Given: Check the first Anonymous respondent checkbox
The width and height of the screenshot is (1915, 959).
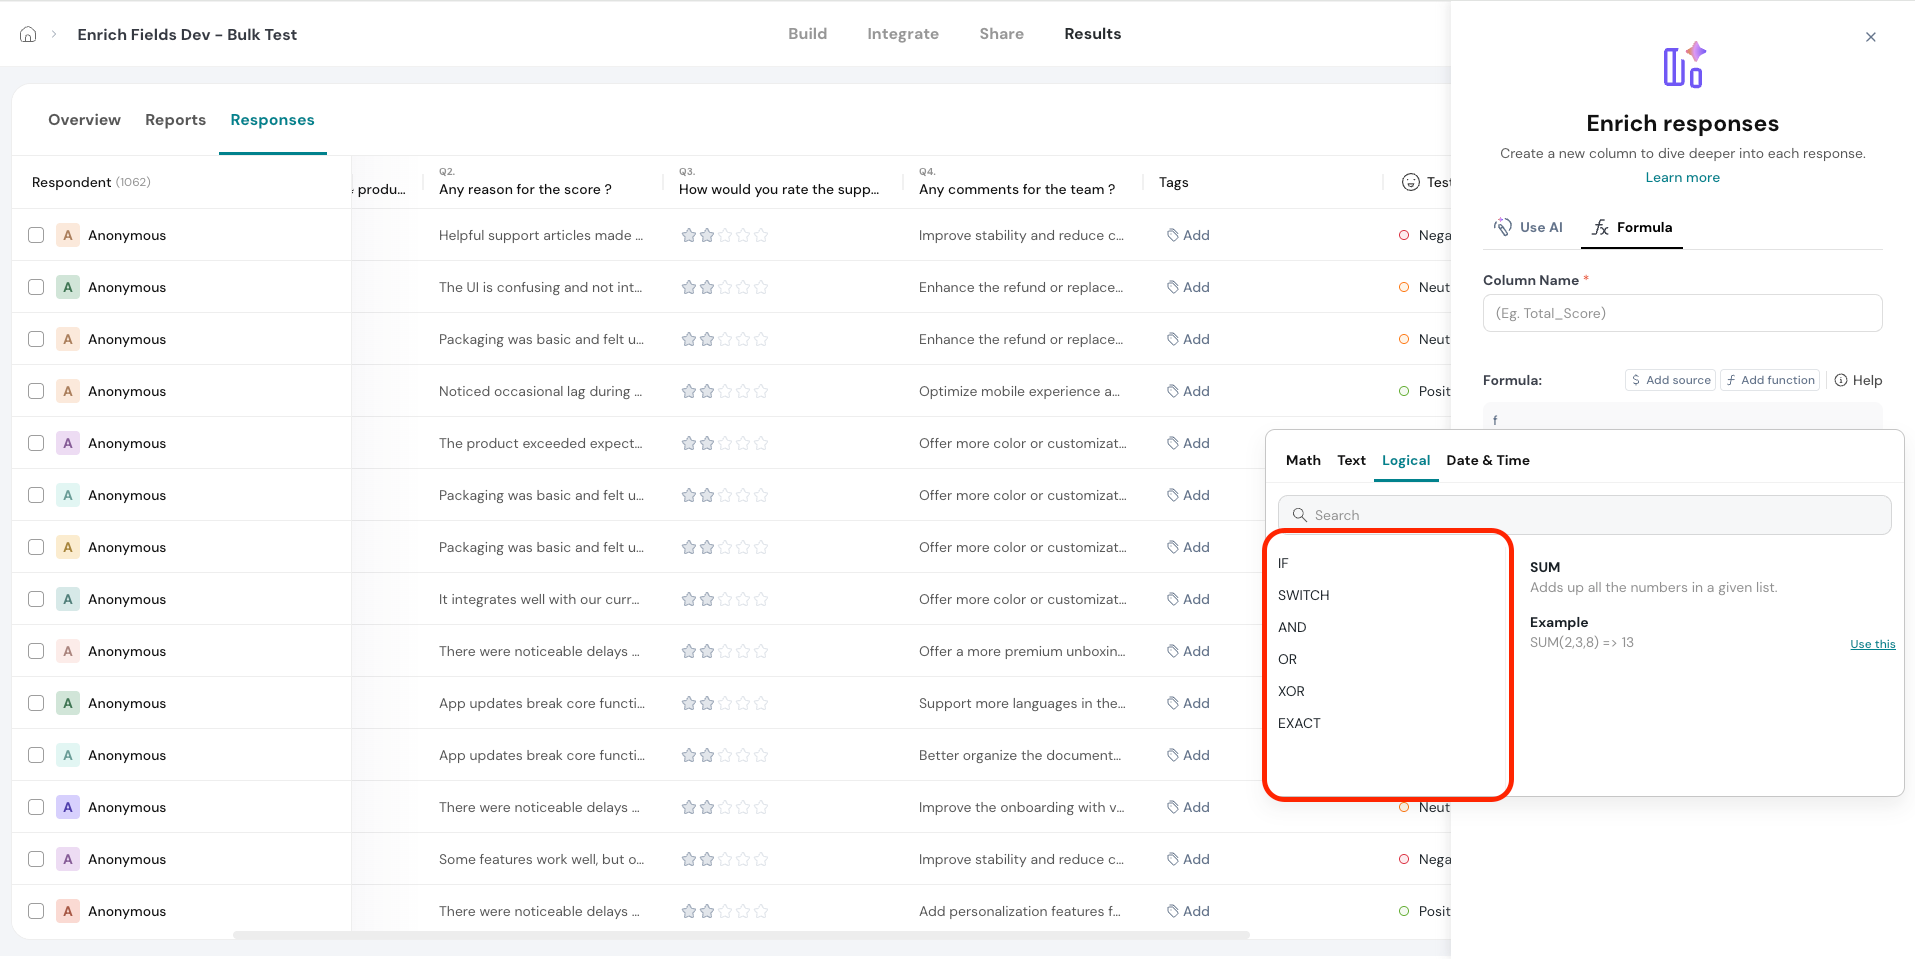Looking at the screenshot, I should pyautogui.click(x=36, y=235).
